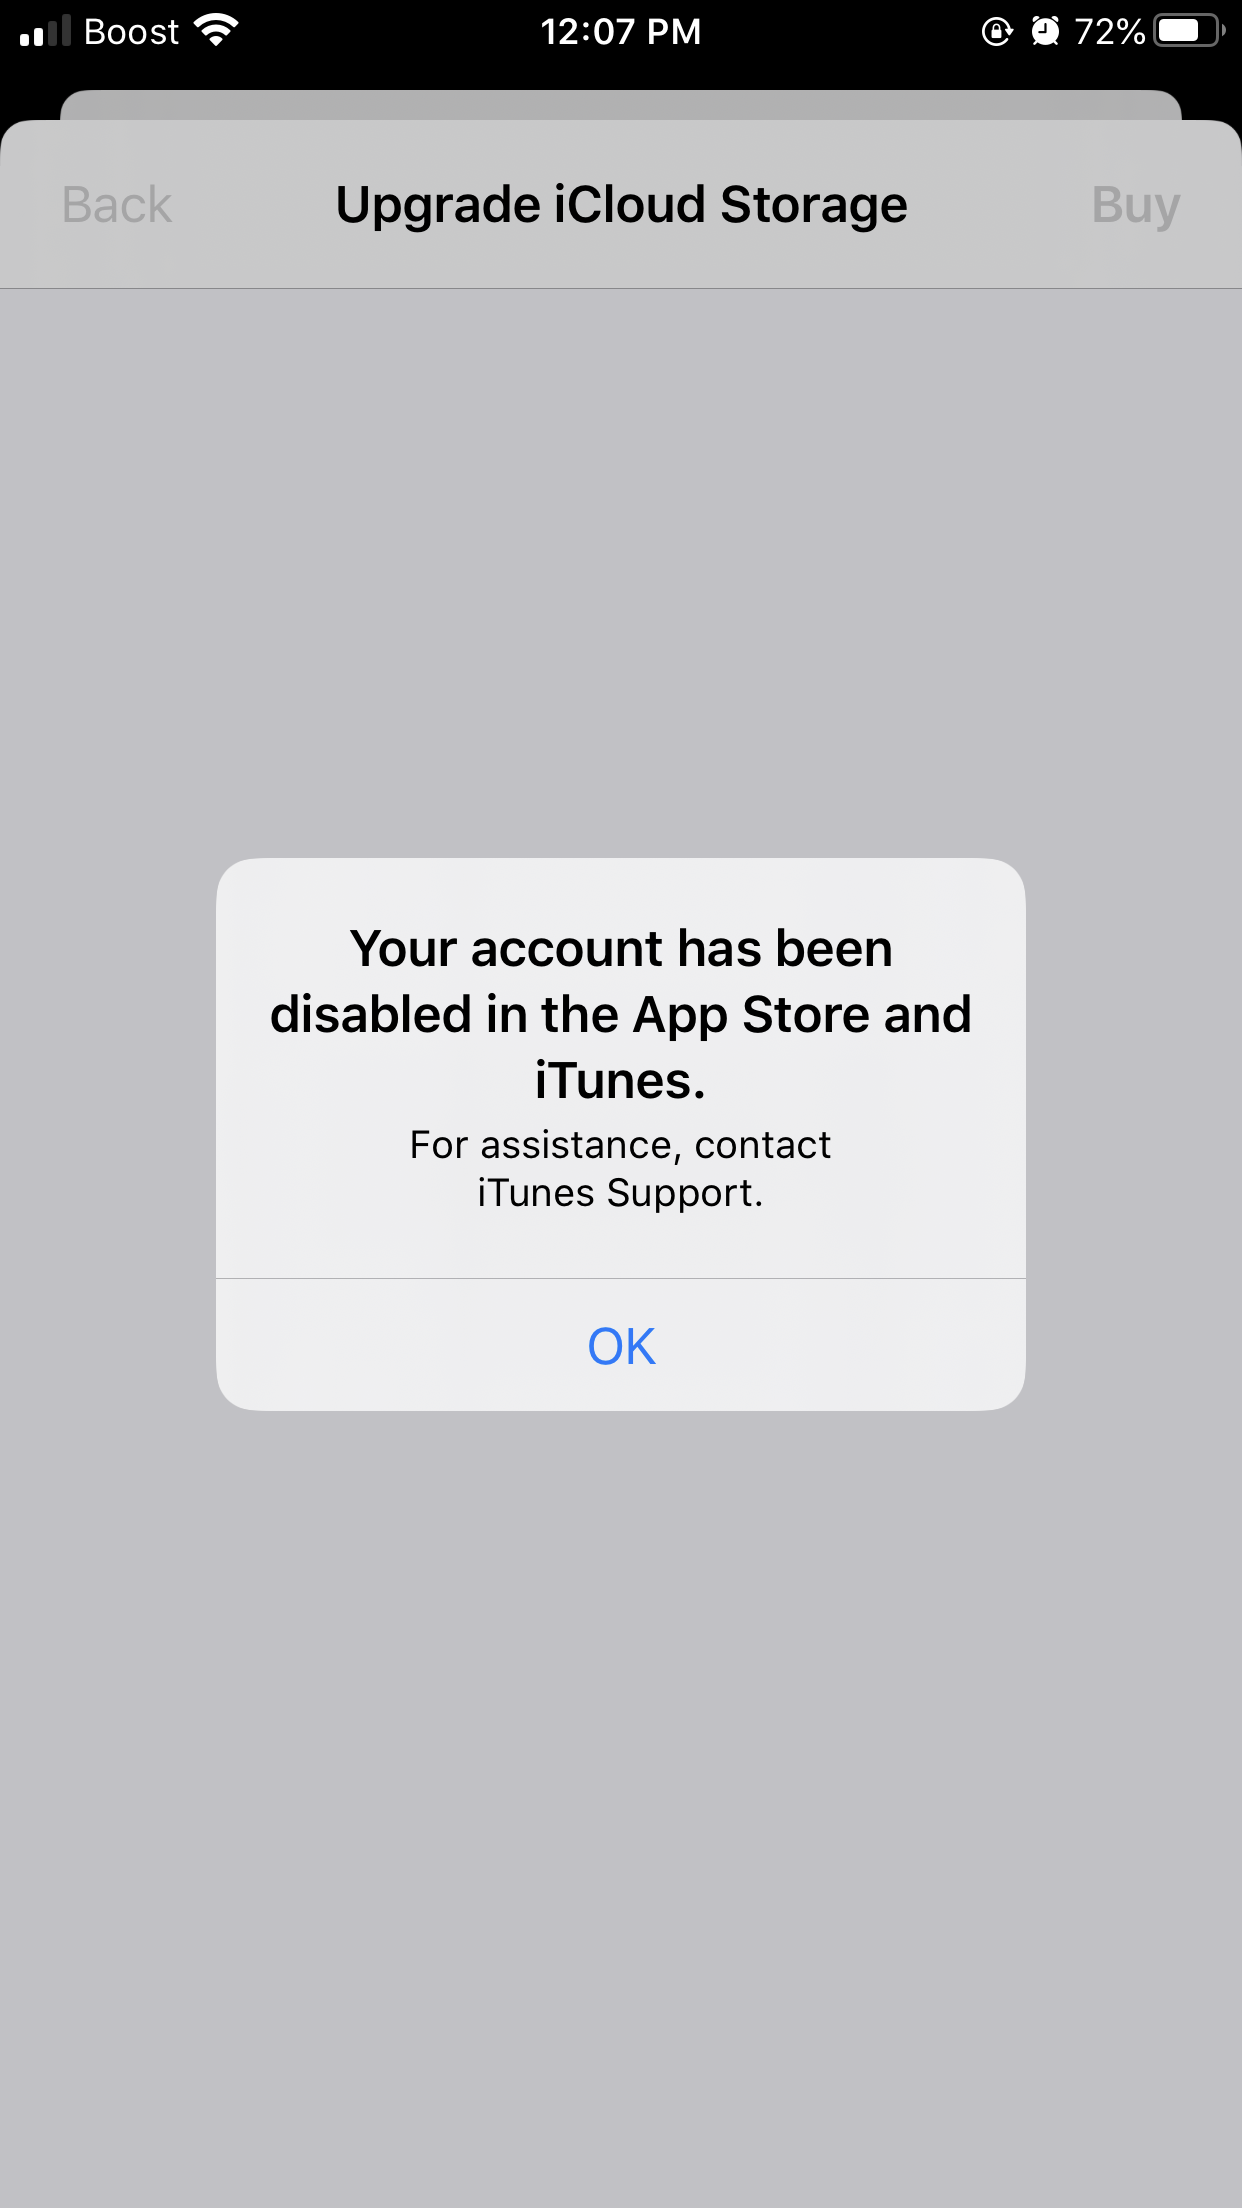Tap the dimmed area below the alert
1242x2208 pixels.
621,1809
